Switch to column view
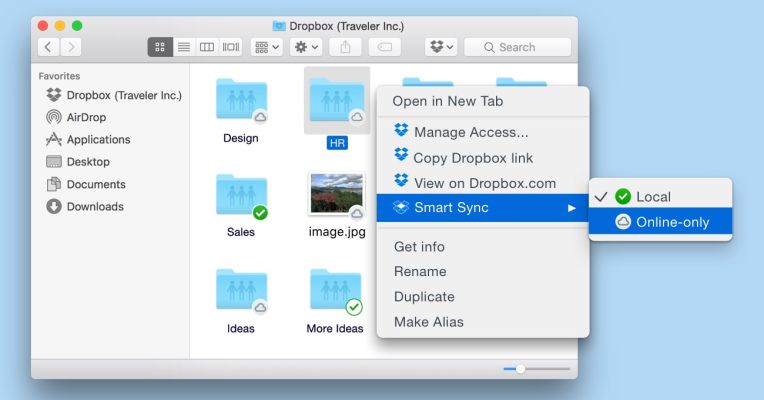The width and height of the screenshot is (764, 400). click(207, 47)
